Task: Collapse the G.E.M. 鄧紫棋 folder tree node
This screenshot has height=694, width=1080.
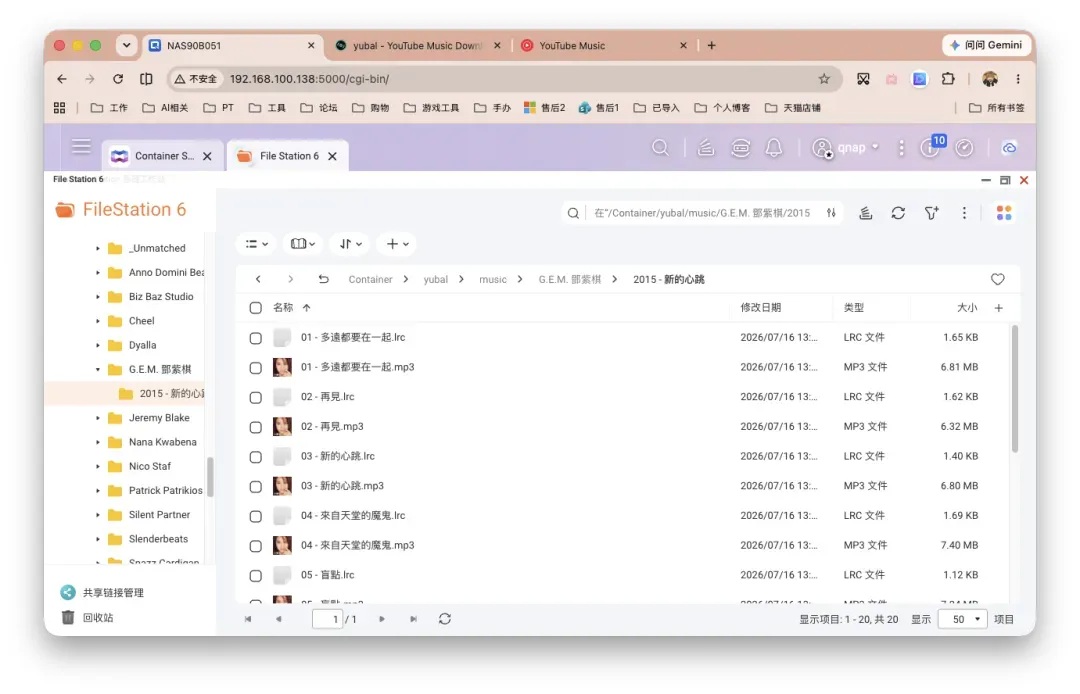Action: [x=98, y=370]
